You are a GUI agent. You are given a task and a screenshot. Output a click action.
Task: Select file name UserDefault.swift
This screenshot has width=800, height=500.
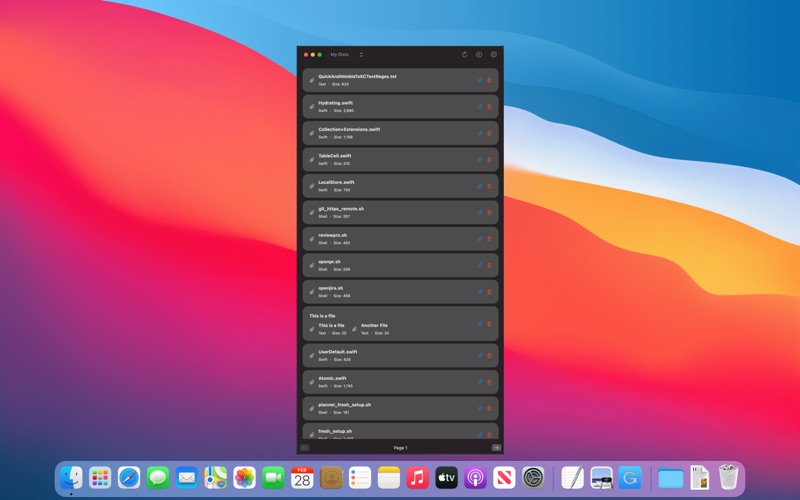tap(338, 352)
